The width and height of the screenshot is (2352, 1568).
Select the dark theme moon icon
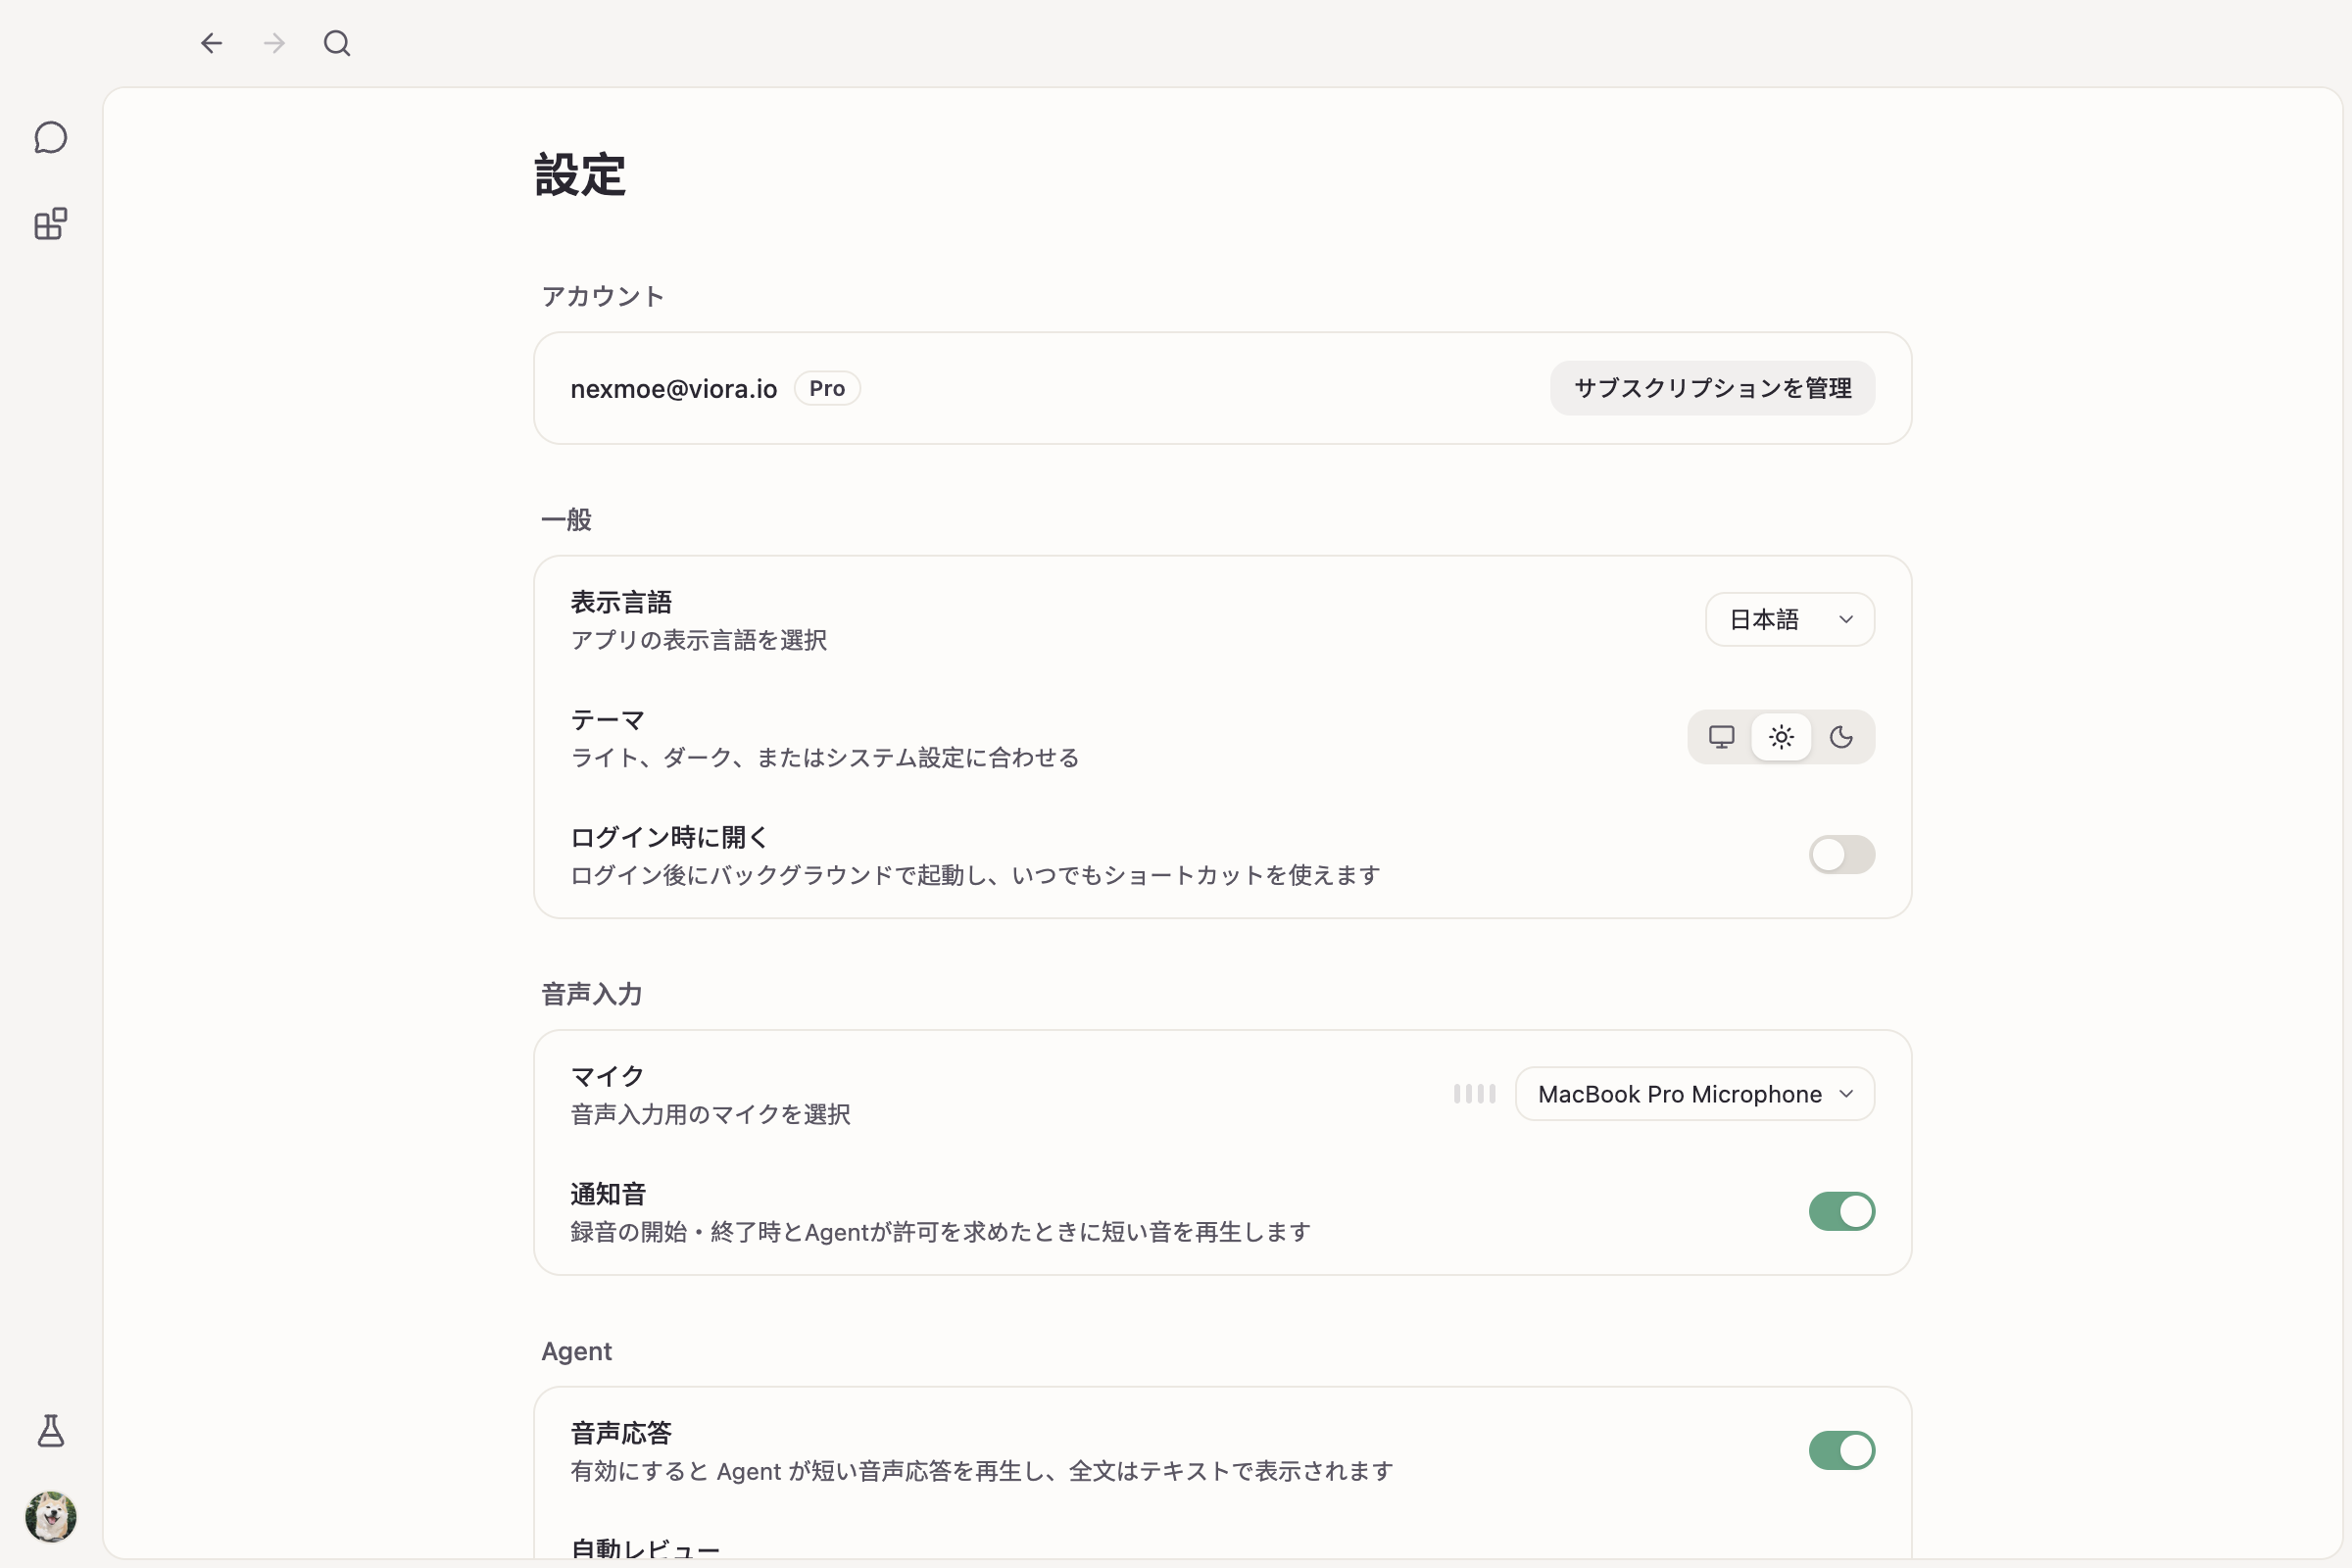(x=1841, y=737)
